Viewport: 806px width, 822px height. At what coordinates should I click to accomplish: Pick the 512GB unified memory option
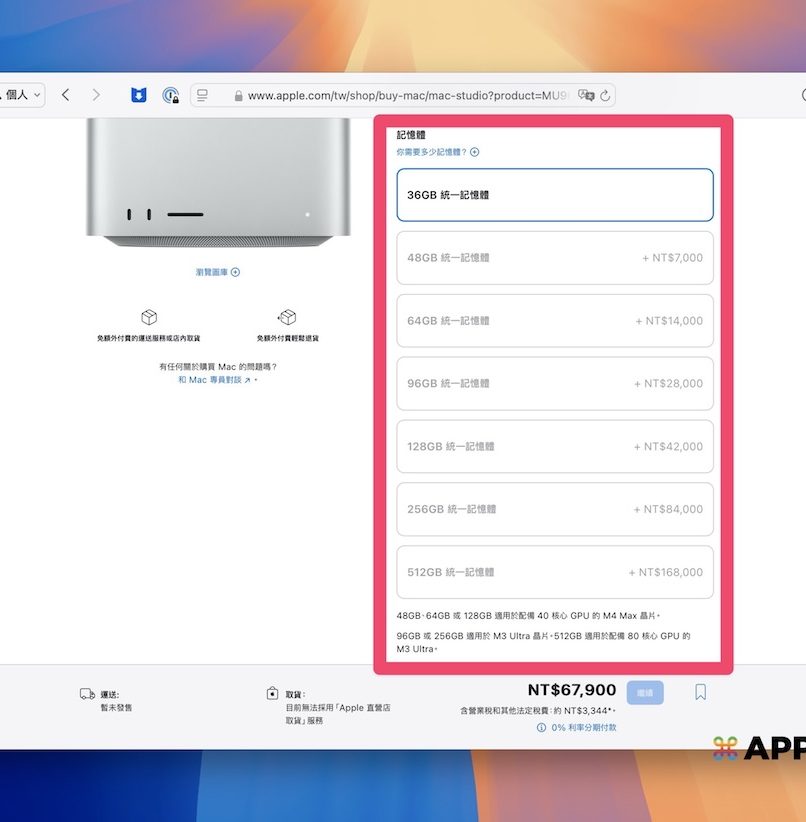pos(555,572)
